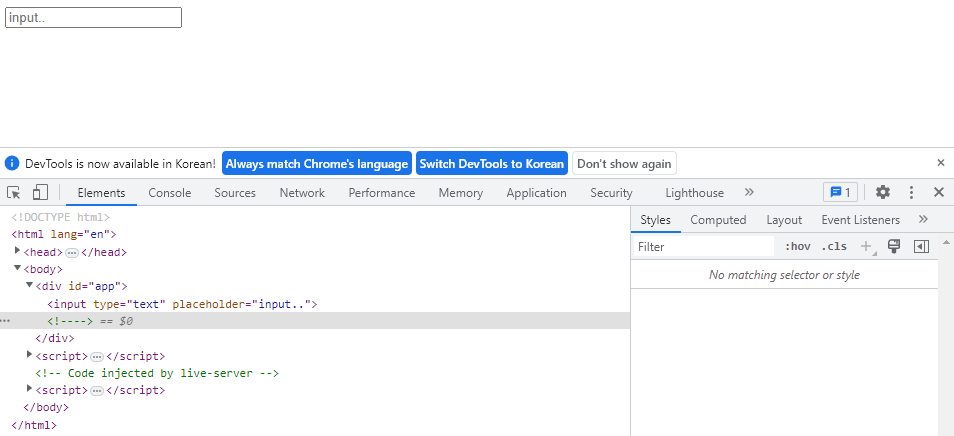Select the closing </div> row

315,338
